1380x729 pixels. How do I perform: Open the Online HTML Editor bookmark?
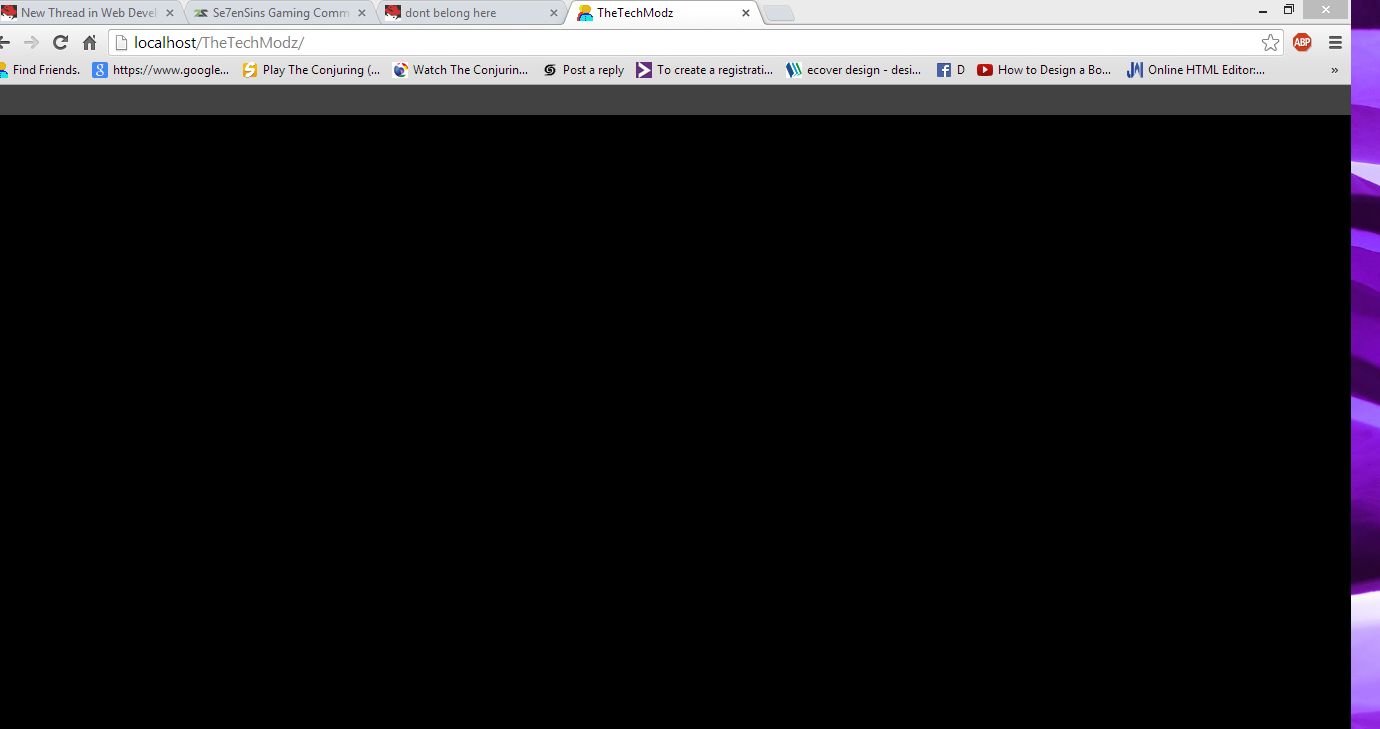(x=1196, y=70)
